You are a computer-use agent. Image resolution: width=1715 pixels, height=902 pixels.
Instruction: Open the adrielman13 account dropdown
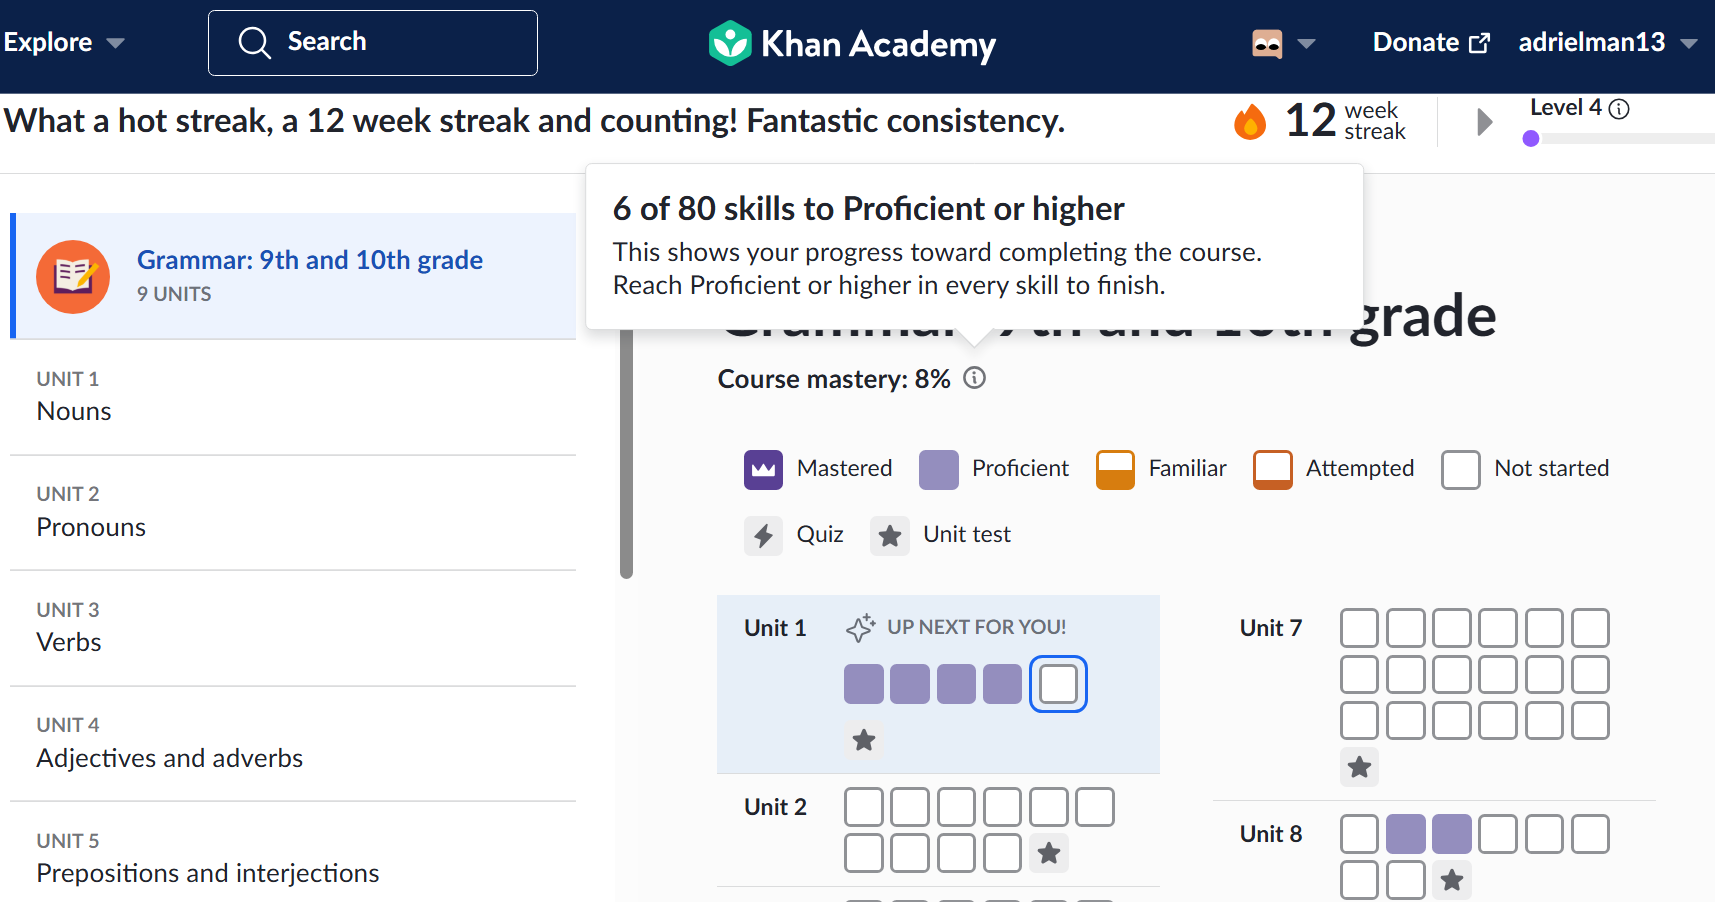pyautogui.click(x=1608, y=42)
